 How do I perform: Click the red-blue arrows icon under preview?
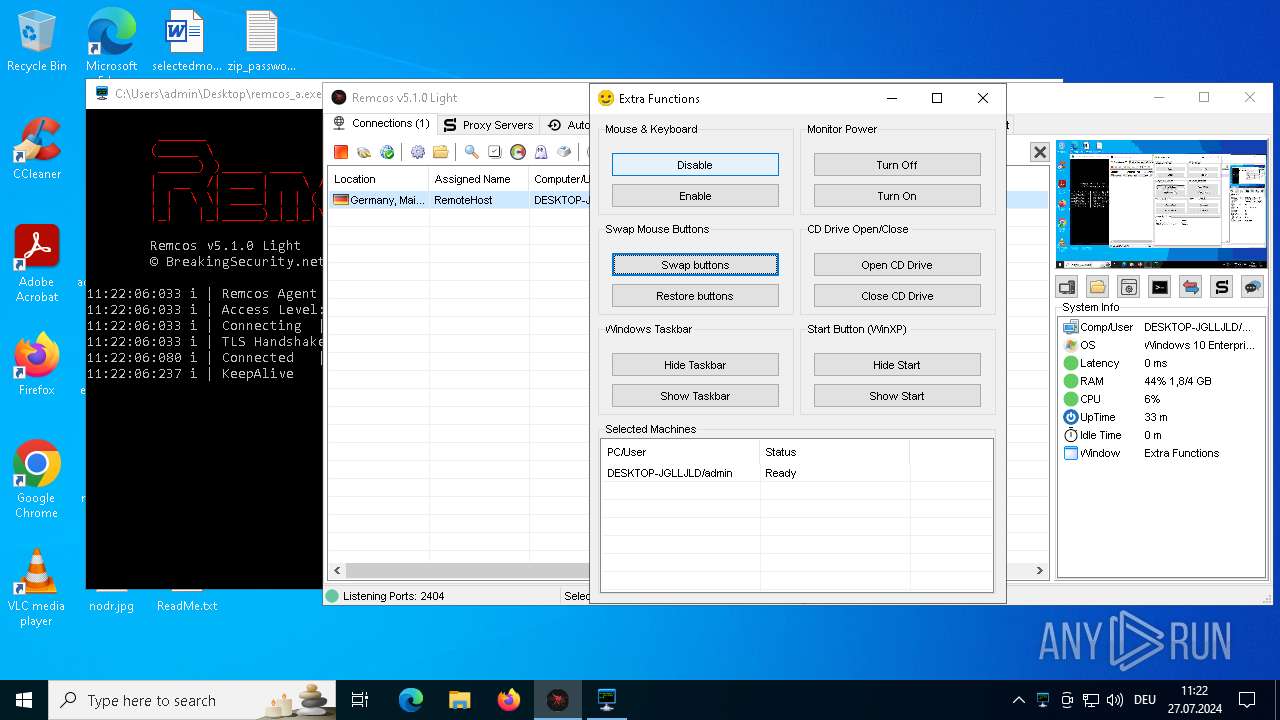coord(1191,287)
